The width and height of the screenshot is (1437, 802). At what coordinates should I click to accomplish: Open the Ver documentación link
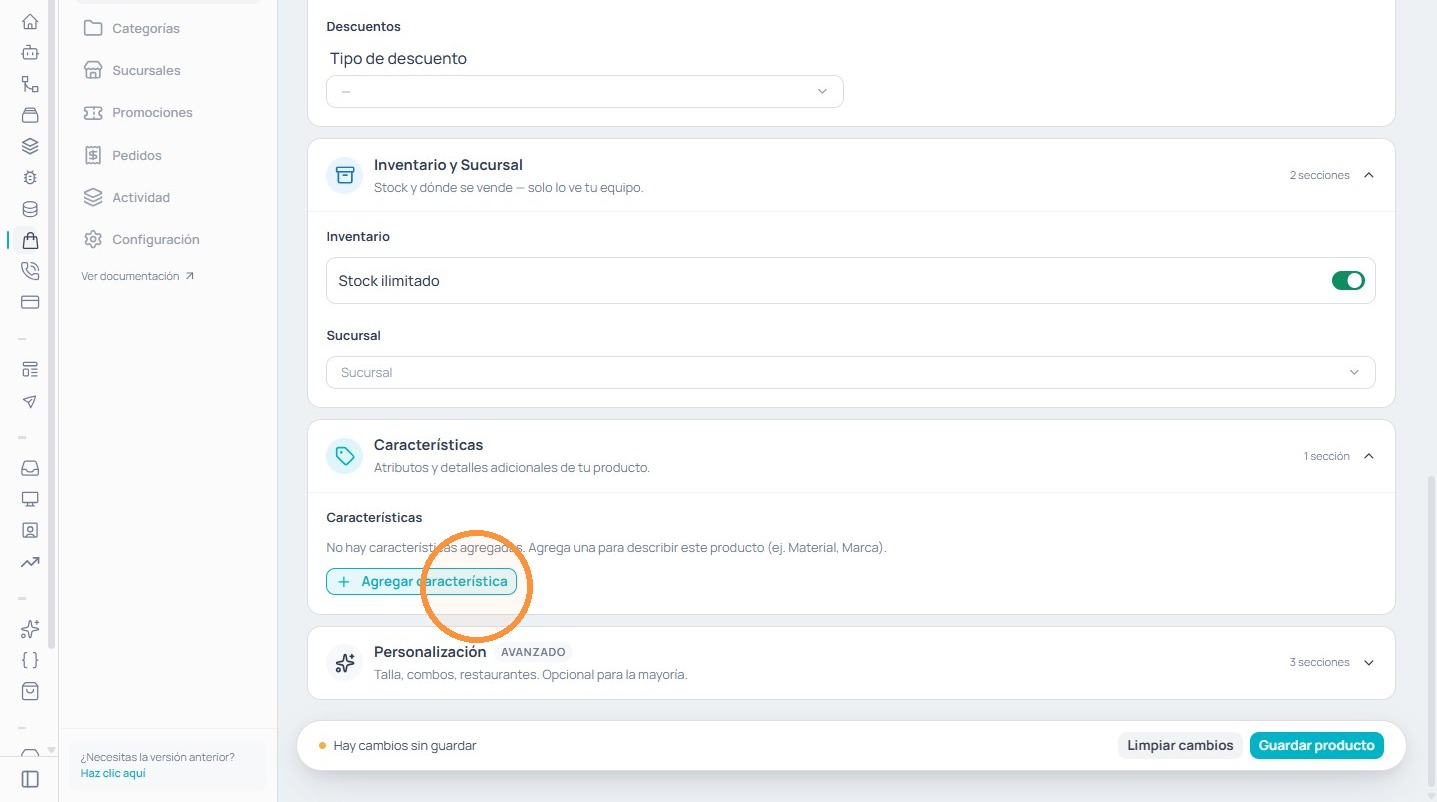[x=138, y=276]
